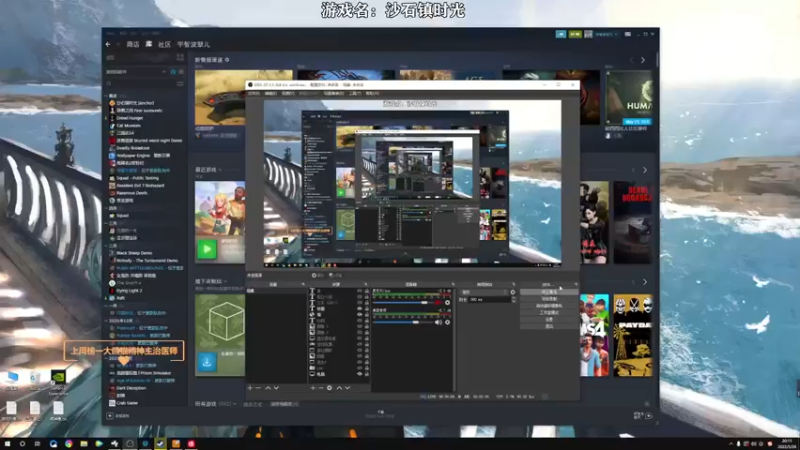Open Task View on taskbar
The height and width of the screenshot is (450, 800).
click(x=37, y=444)
